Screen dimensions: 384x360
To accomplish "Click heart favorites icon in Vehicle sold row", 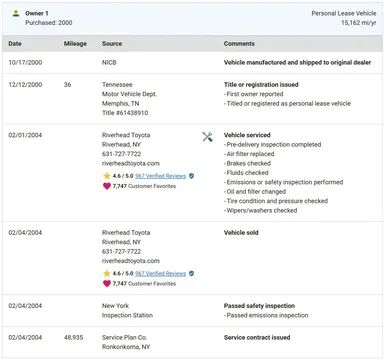I will pos(107,283).
